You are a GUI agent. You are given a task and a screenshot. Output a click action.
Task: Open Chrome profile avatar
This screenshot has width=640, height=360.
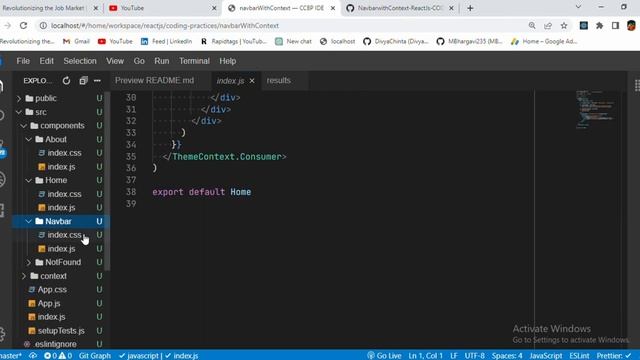tap(631, 25)
